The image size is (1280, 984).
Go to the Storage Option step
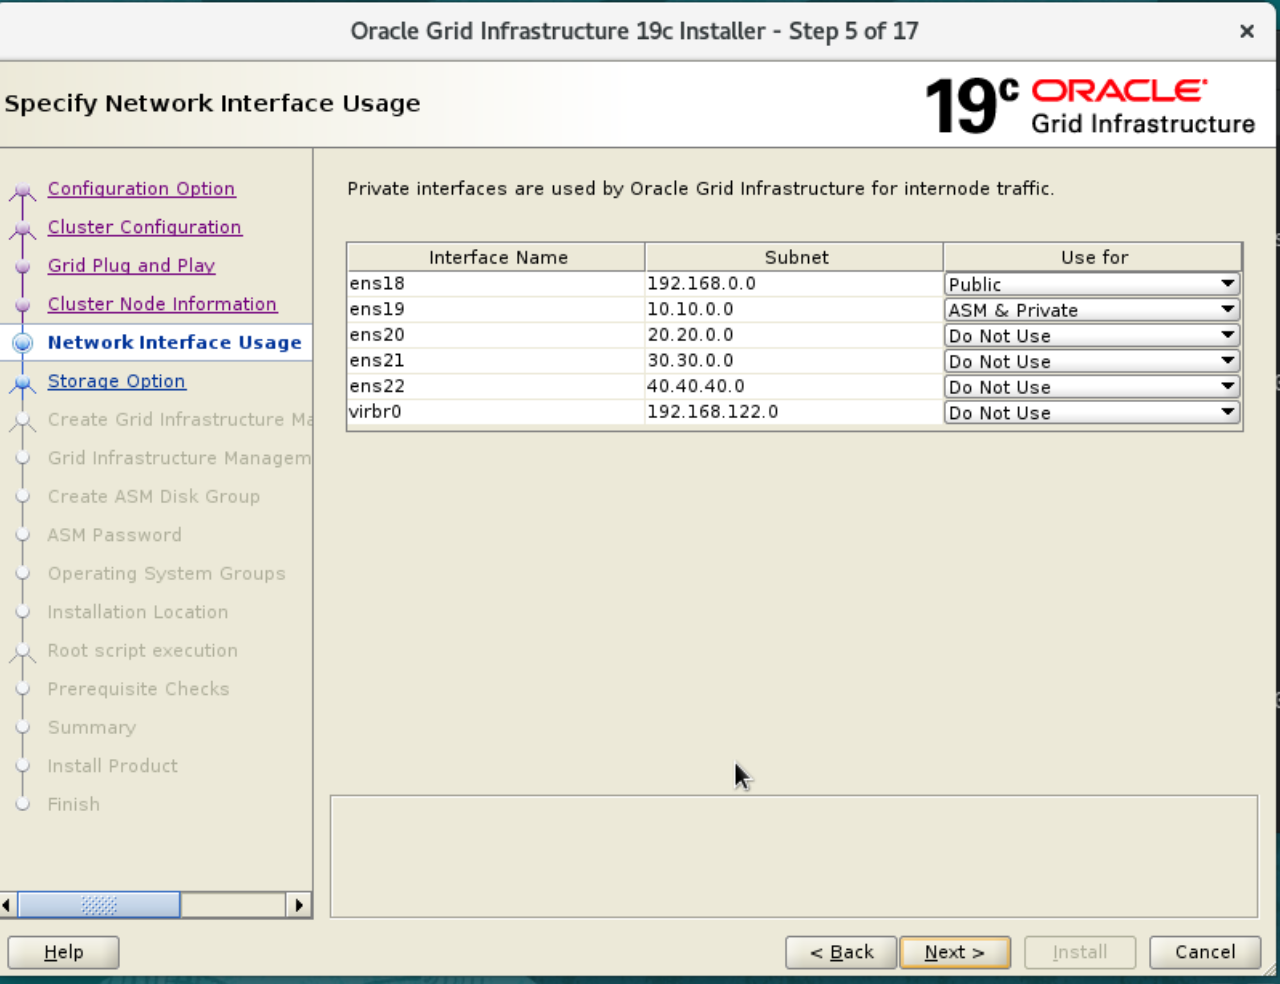pos(117,381)
